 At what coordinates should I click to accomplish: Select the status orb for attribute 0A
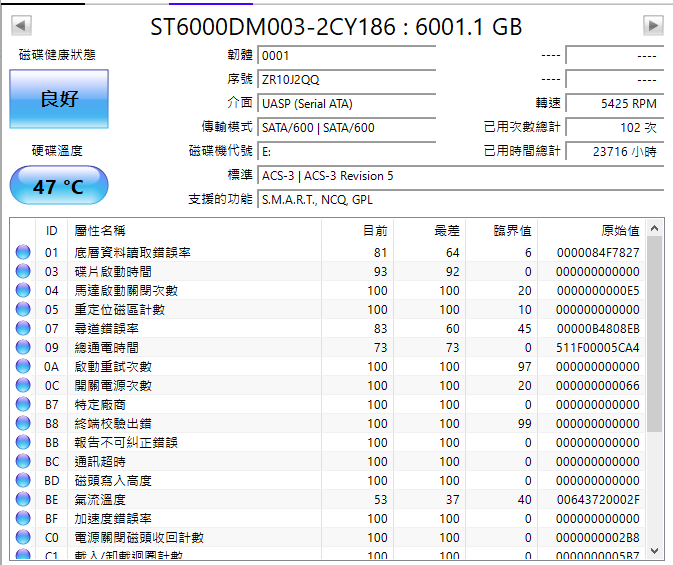pos(23,366)
